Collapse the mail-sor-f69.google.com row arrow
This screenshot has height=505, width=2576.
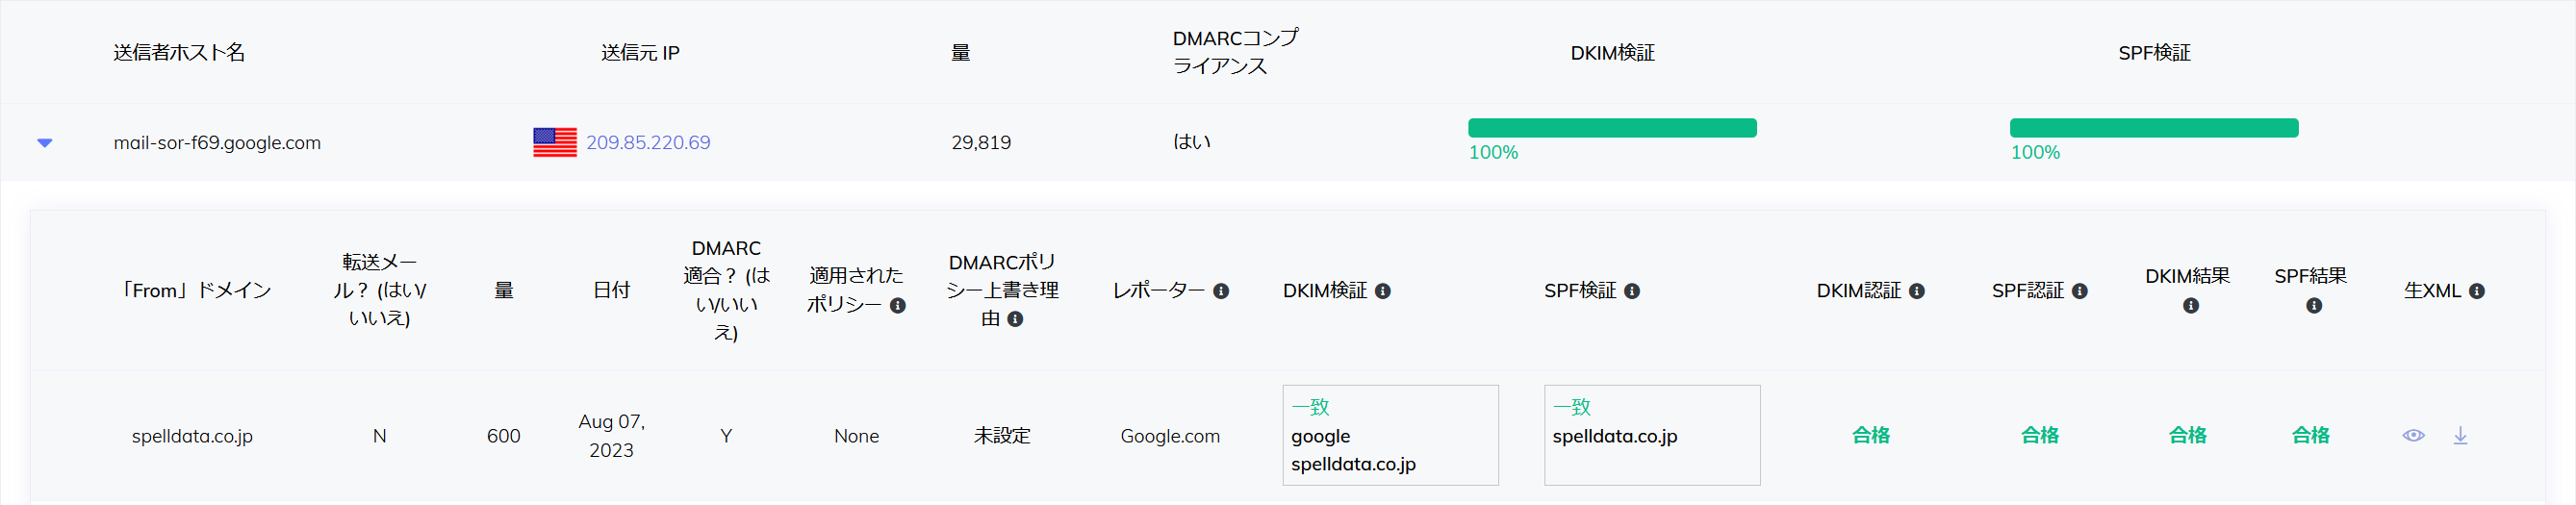click(x=44, y=143)
